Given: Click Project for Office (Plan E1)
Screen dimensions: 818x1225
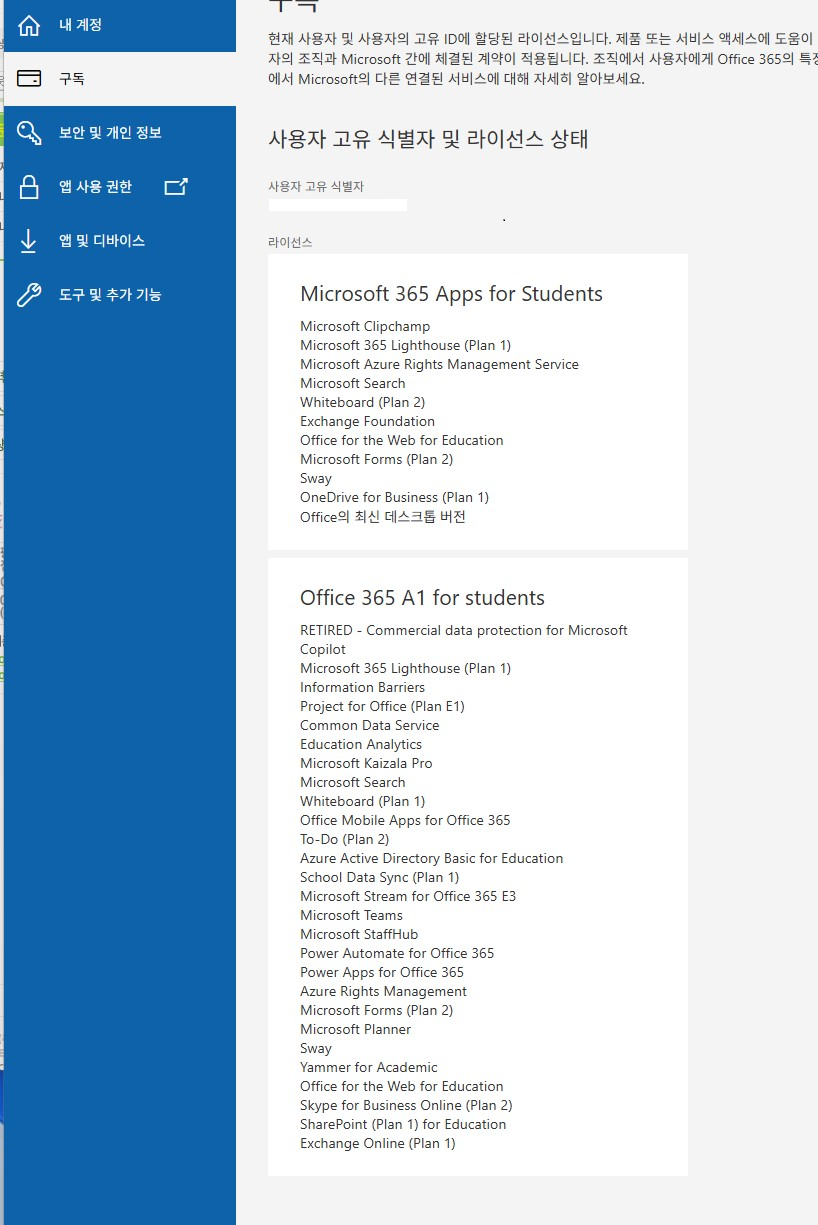Looking at the screenshot, I should (382, 706).
